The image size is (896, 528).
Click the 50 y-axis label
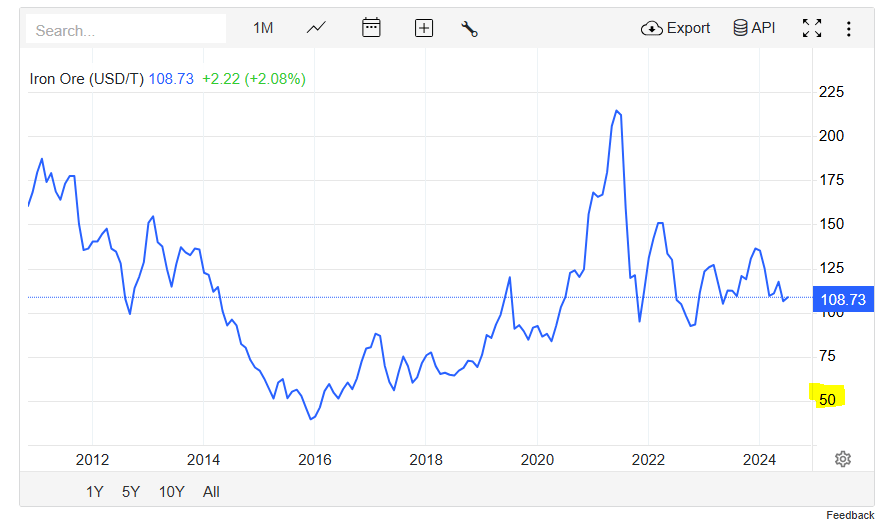(x=827, y=400)
